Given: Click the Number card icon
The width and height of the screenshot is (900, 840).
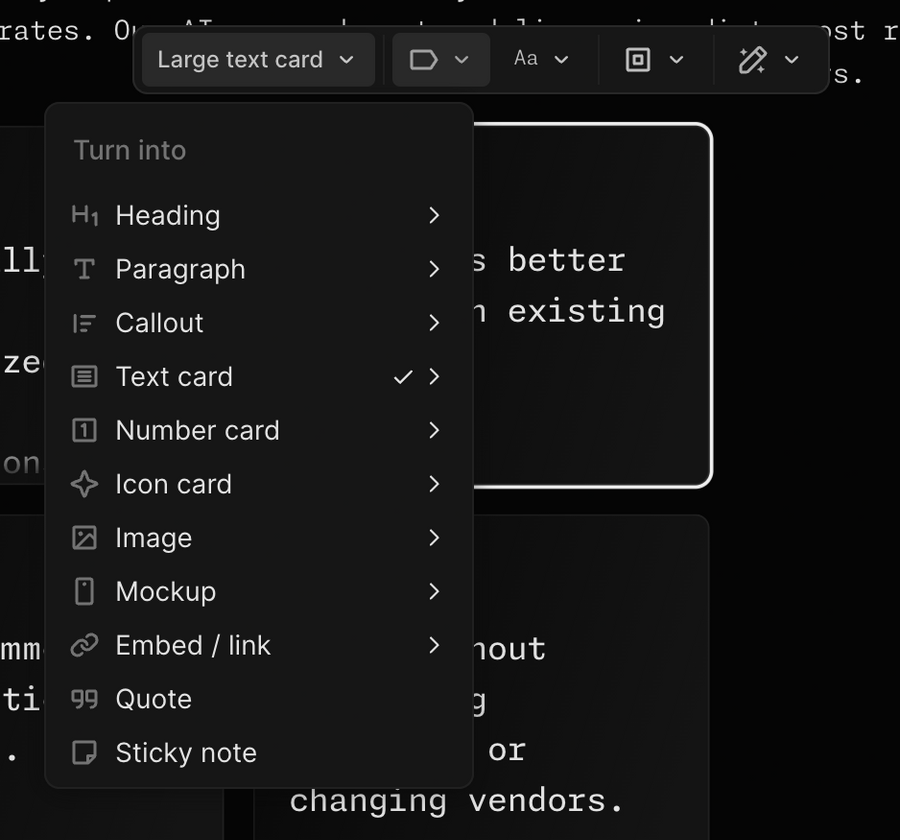Looking at the screenshot, I should tap(87, 430).
